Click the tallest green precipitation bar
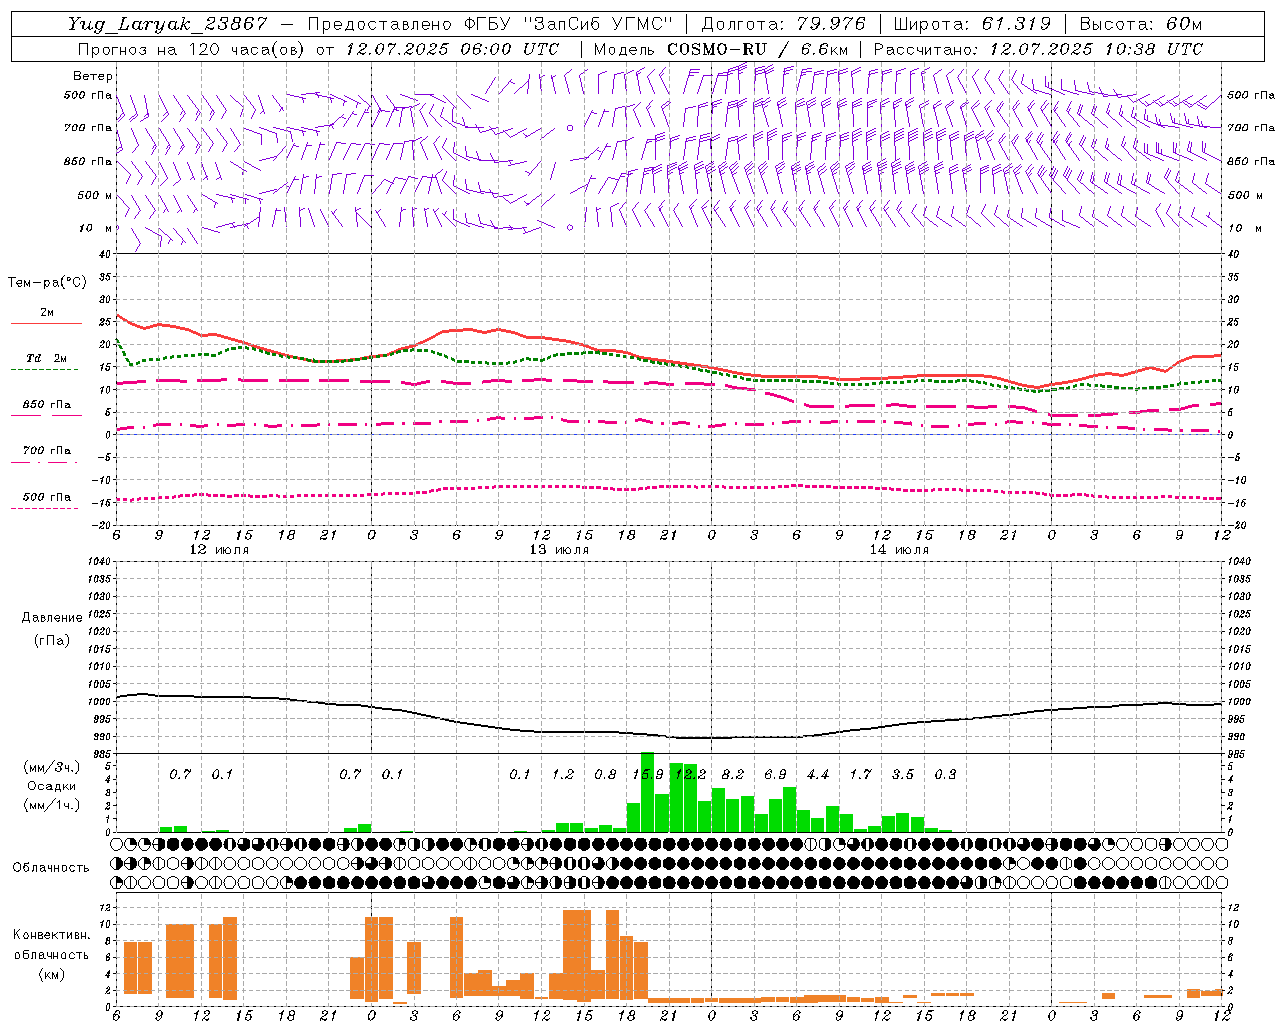Image resolution: width=1280 pixels, height=1024 pixels. [x=647, y=792]
